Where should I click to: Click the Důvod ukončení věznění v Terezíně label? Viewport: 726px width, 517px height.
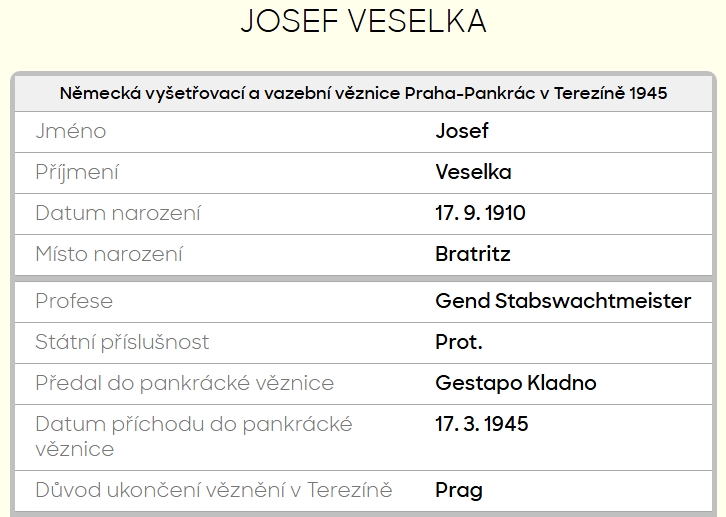click(213, 490)
